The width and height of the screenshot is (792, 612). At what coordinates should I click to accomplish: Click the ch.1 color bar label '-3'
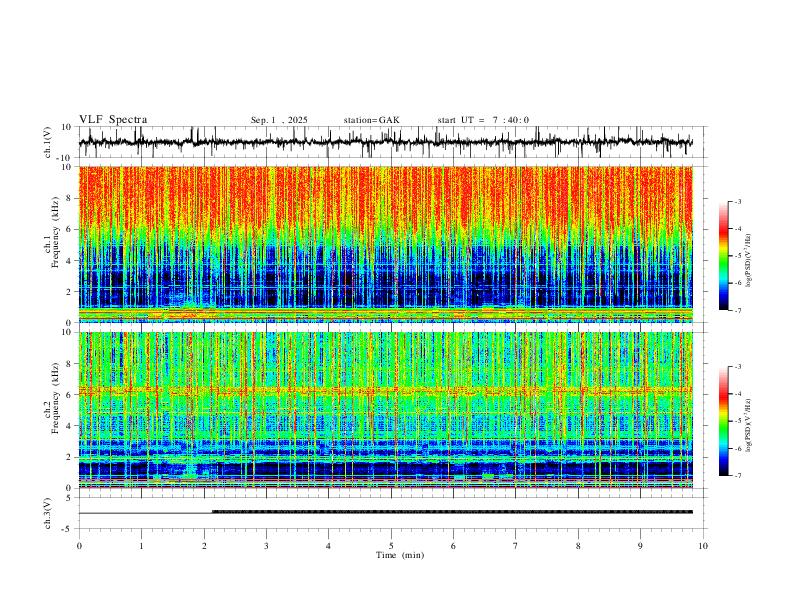[x=737, y=201]
